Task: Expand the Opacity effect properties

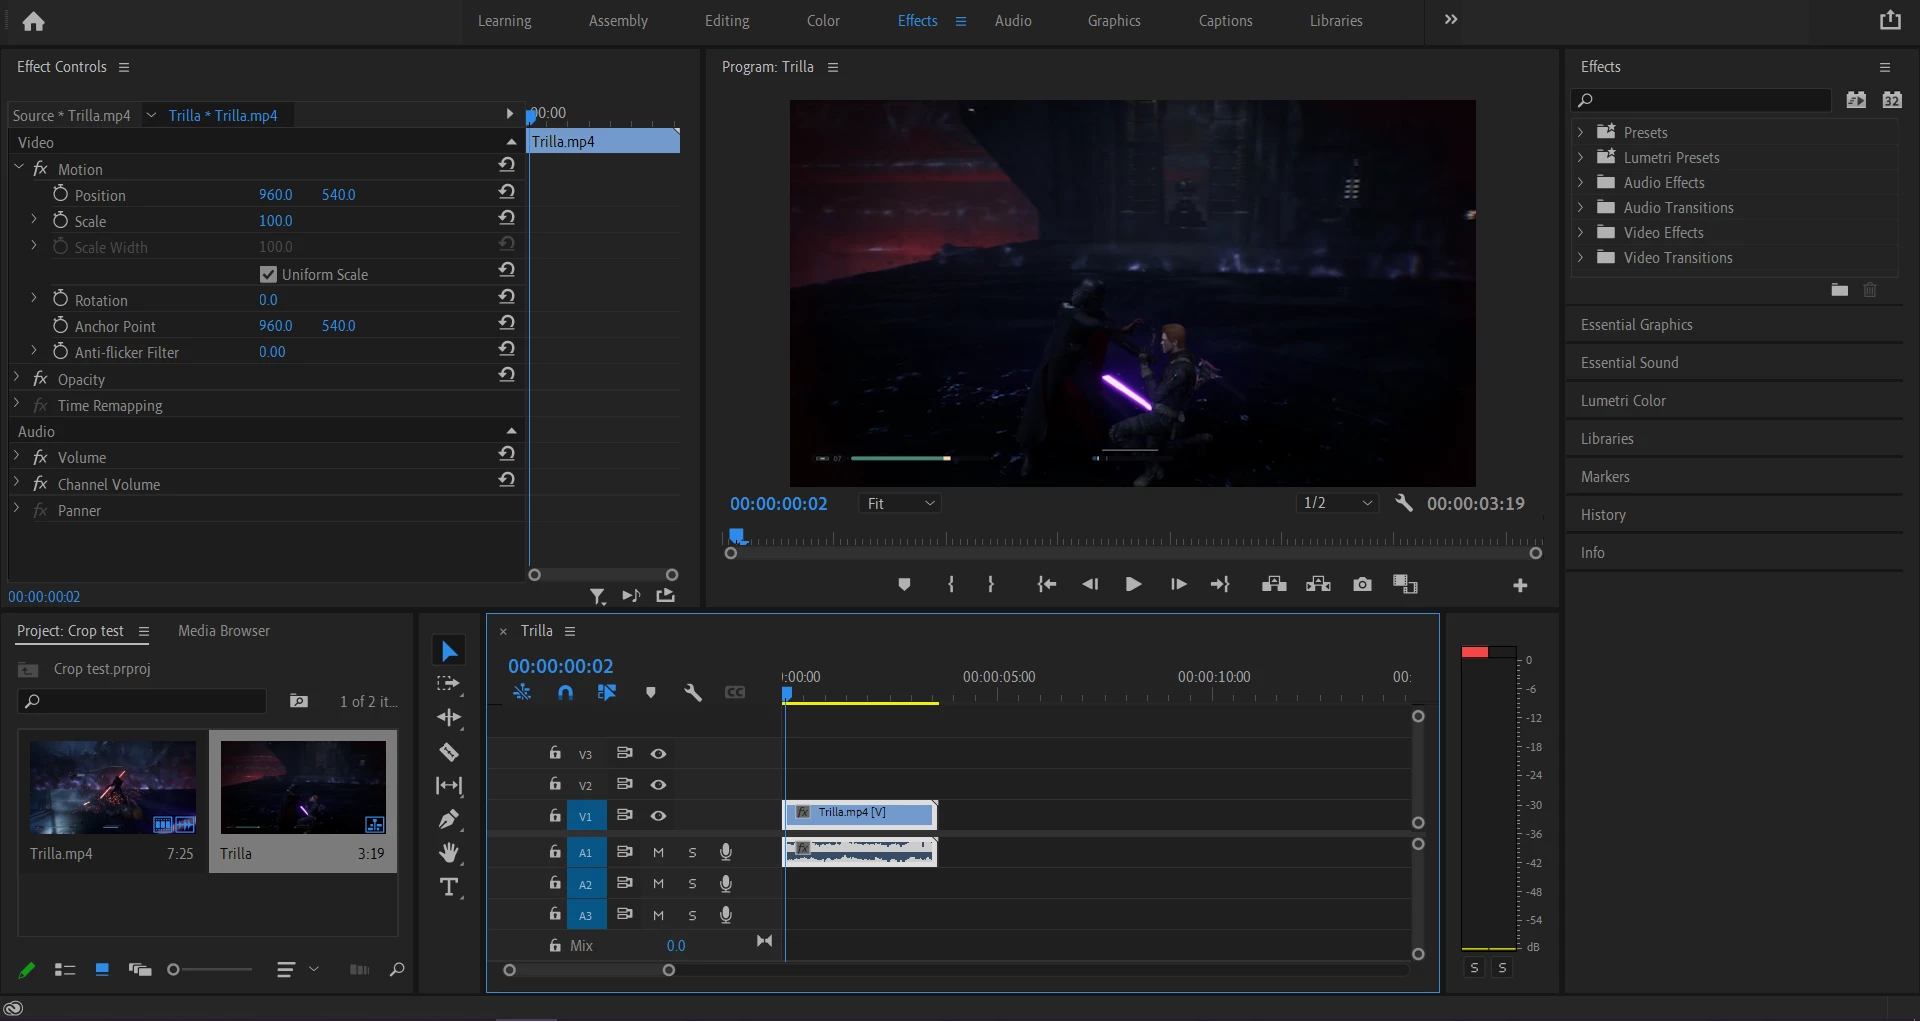Action: [x=17, y=378]
